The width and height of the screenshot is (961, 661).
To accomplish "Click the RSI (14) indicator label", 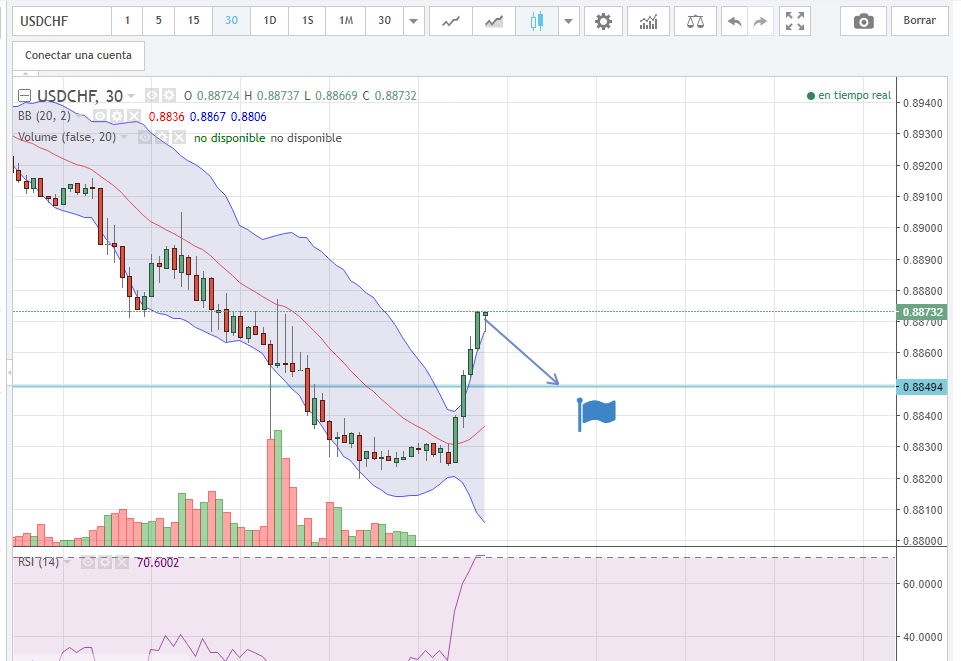I will point(39,562).
